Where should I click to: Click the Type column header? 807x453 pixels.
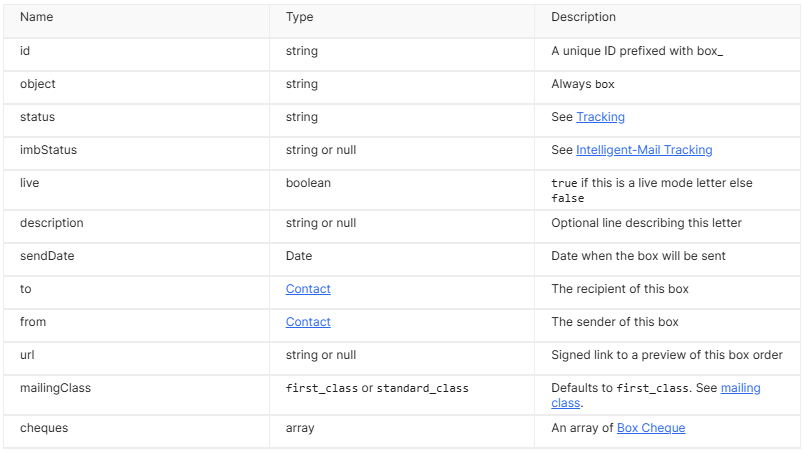(300, 17)
